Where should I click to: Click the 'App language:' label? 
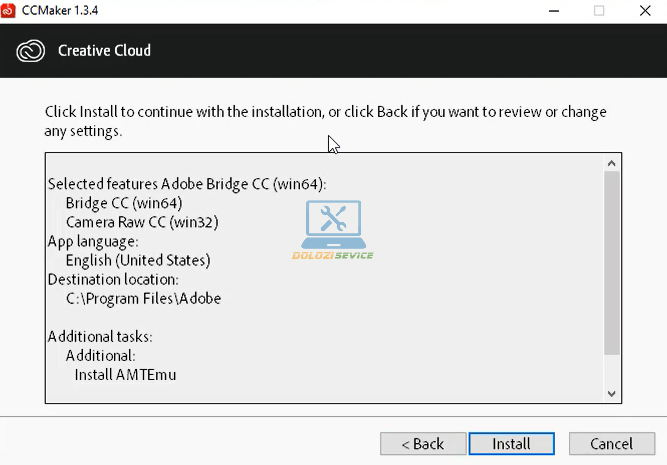93,241
